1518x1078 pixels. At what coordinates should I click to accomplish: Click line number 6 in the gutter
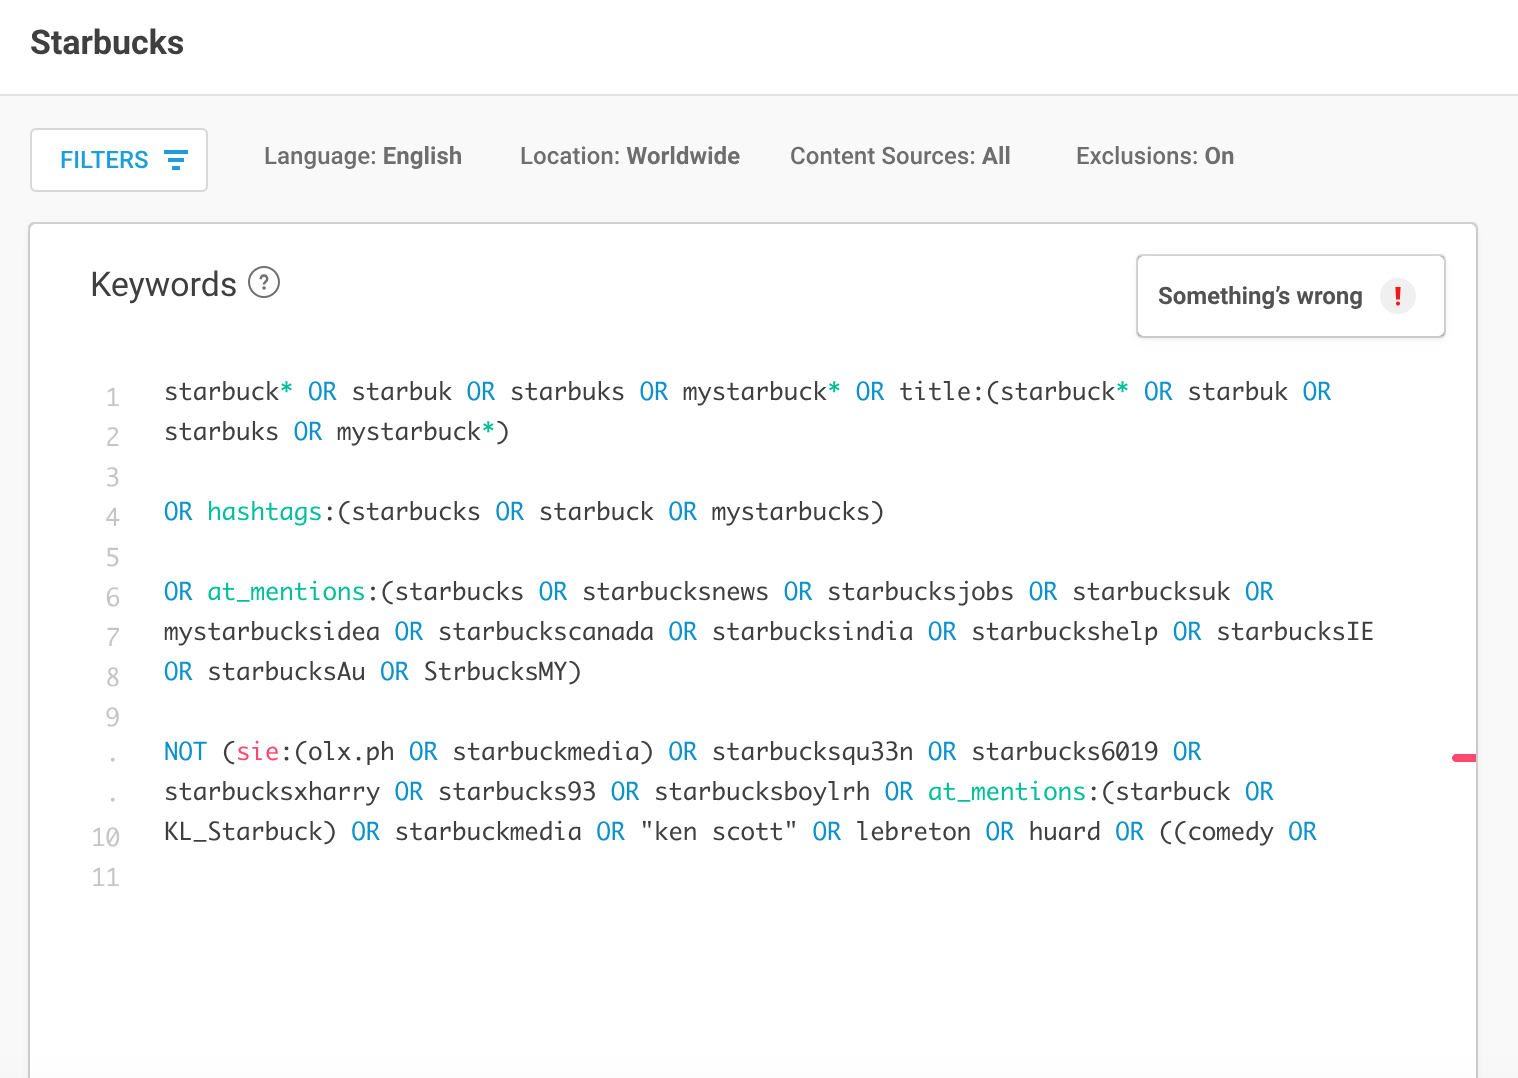(113, 597)
